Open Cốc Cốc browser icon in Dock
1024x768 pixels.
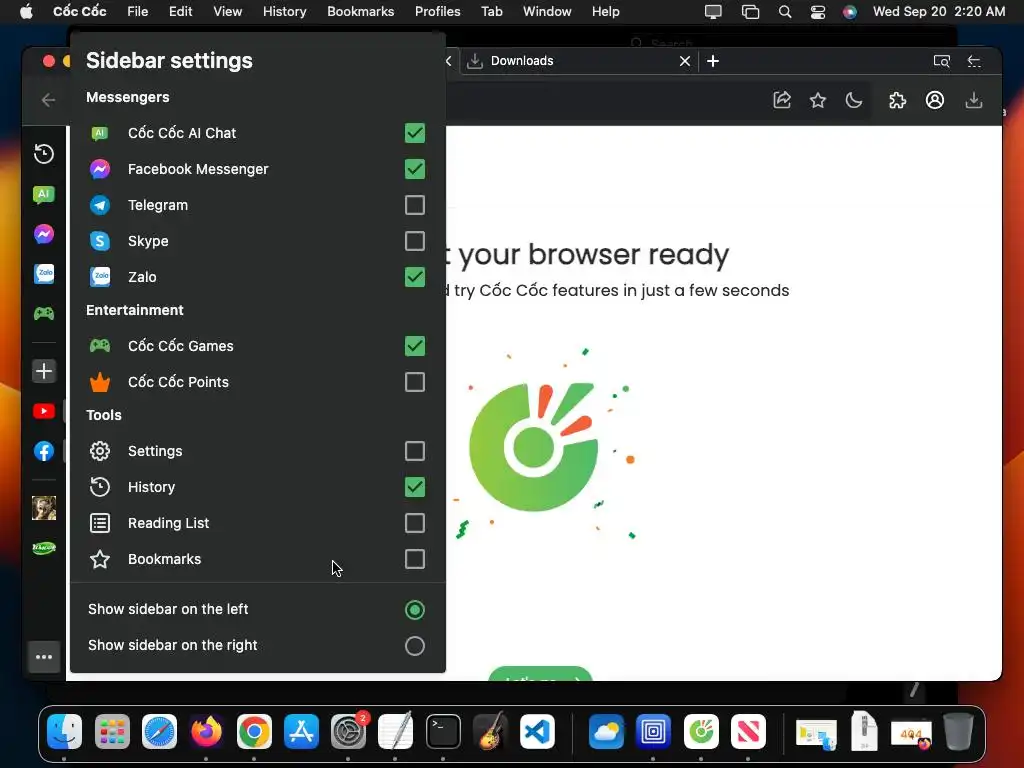pyautogui.click(x=701, y=731)
